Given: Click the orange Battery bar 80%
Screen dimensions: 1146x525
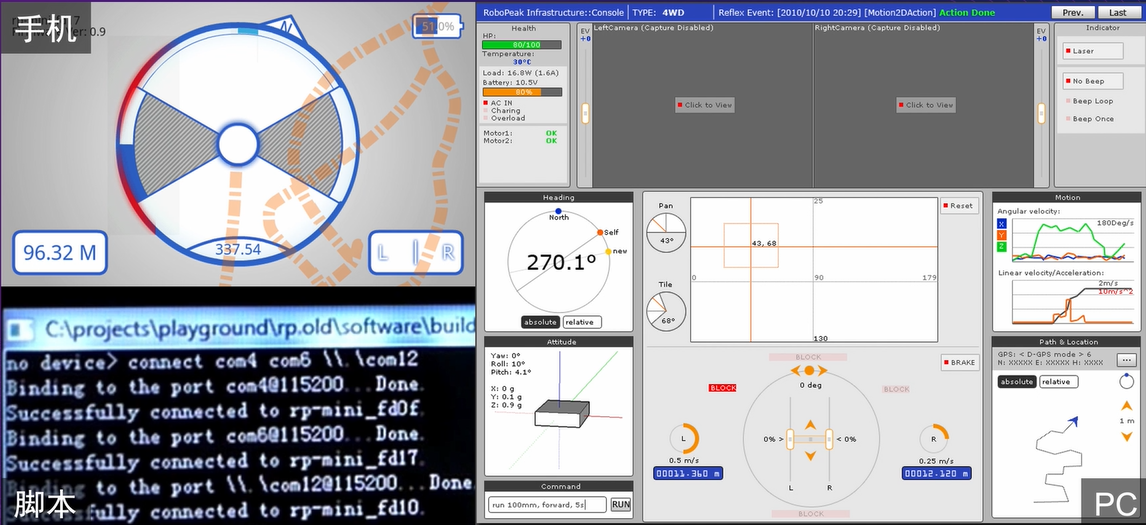Looking at the screenshot, I should (522, 92).
